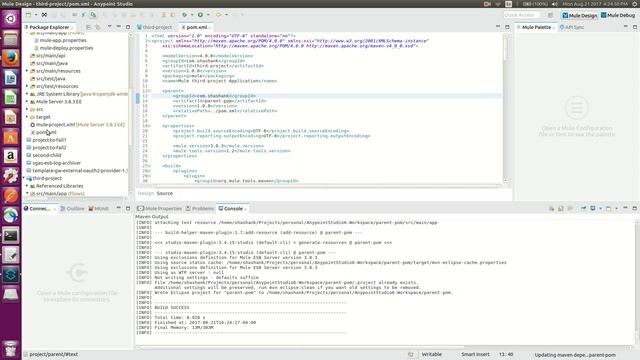
Task: Select the pom.xml editor tab
Action: 197,27
